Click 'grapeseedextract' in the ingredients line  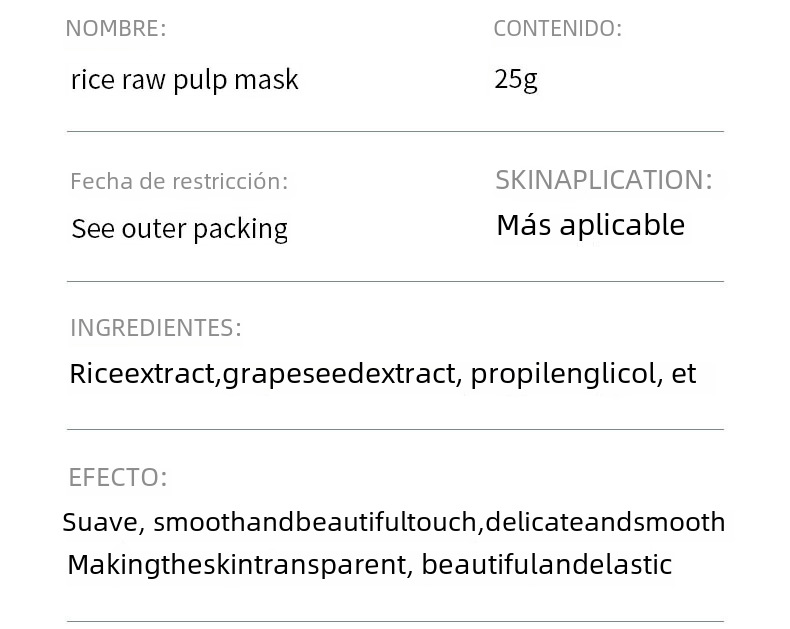tap(338, 374)
